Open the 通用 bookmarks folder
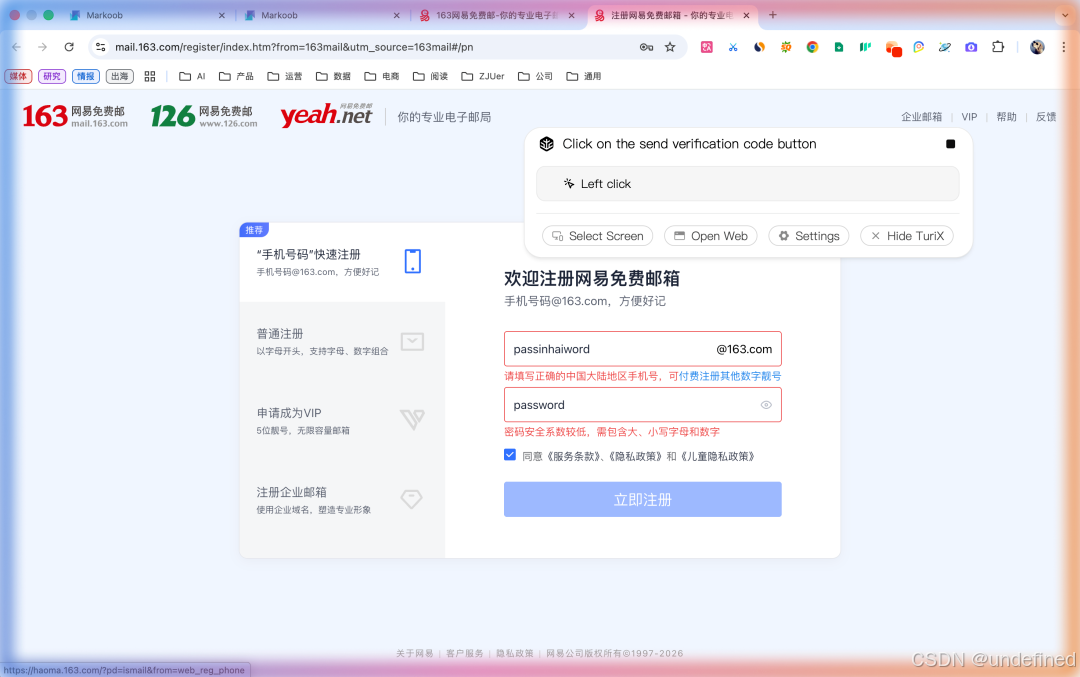This screenshot has width=1080, height=677. click(x=585, y=76)
